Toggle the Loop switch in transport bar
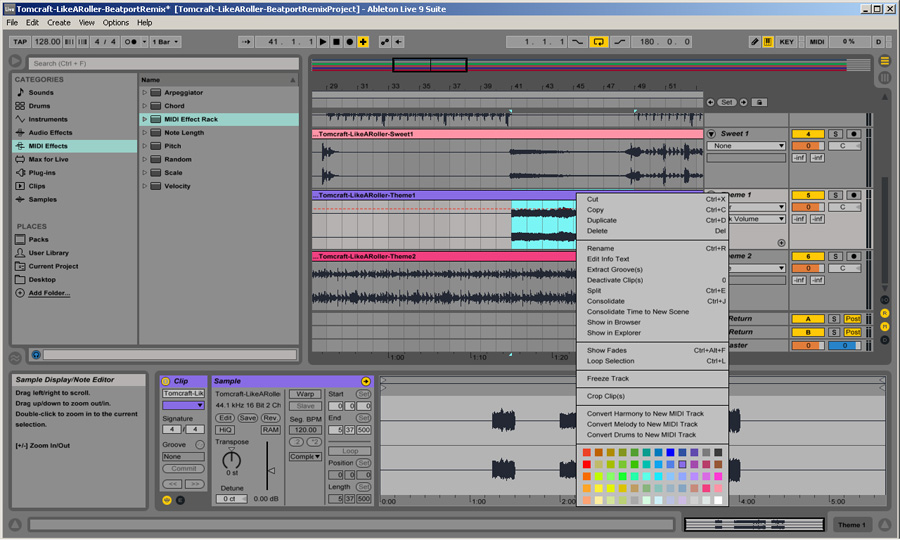The width and height of the screenshot is (900, 540). pos(598,42)
